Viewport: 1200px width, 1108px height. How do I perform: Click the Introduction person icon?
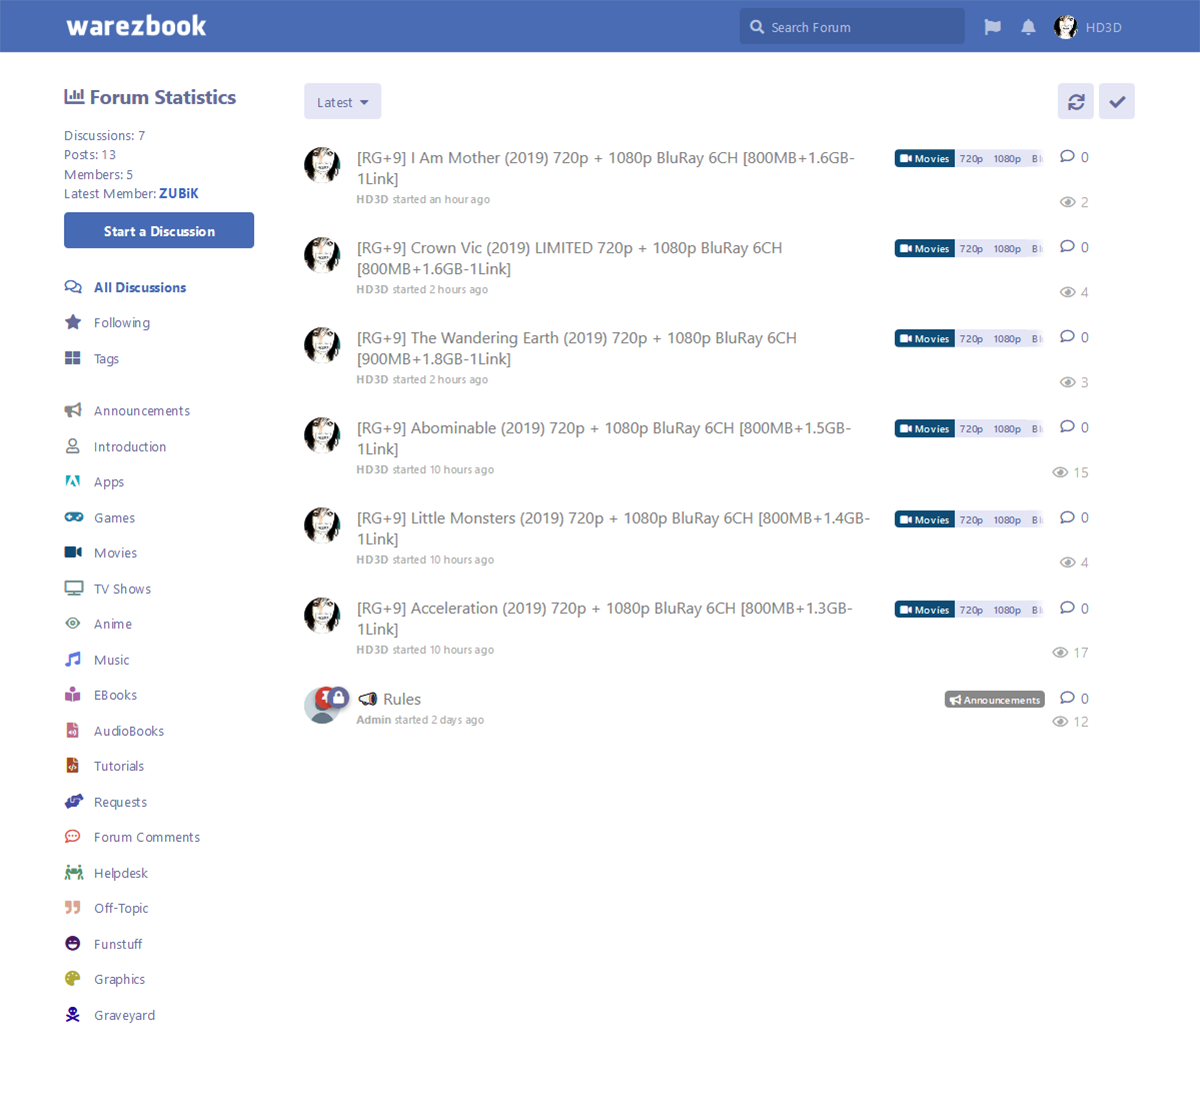[73, 446]
